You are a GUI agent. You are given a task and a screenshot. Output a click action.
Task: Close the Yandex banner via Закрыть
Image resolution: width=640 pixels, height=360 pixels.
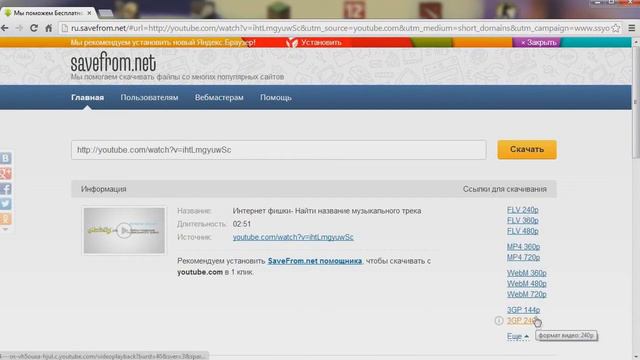coord(538,42)
